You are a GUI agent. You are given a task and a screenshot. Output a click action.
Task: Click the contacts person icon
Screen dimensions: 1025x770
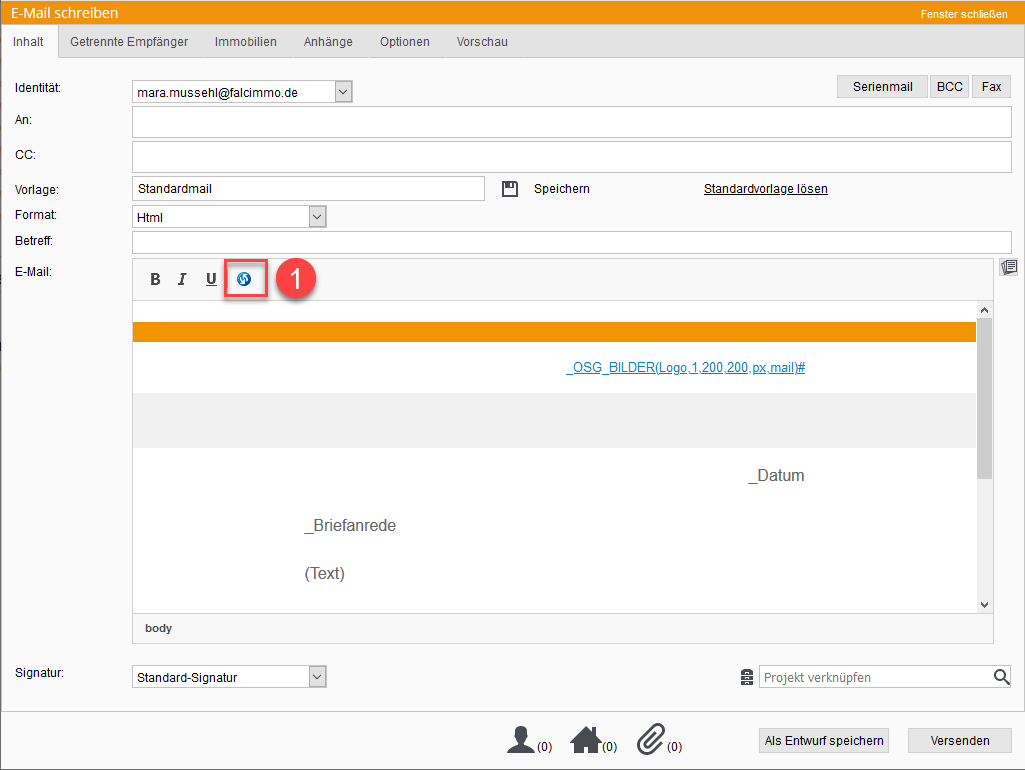pos(521,740)
